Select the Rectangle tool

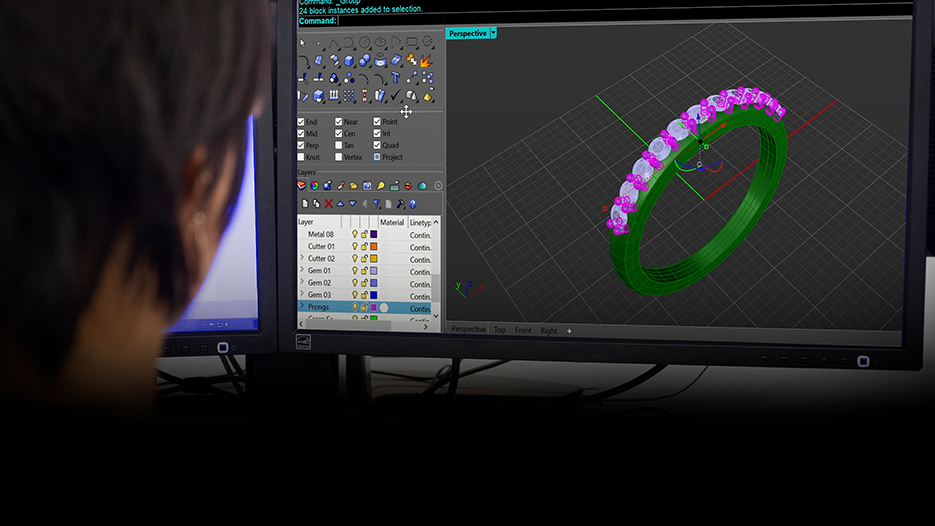pyautogui.click(x=411, y=42)
